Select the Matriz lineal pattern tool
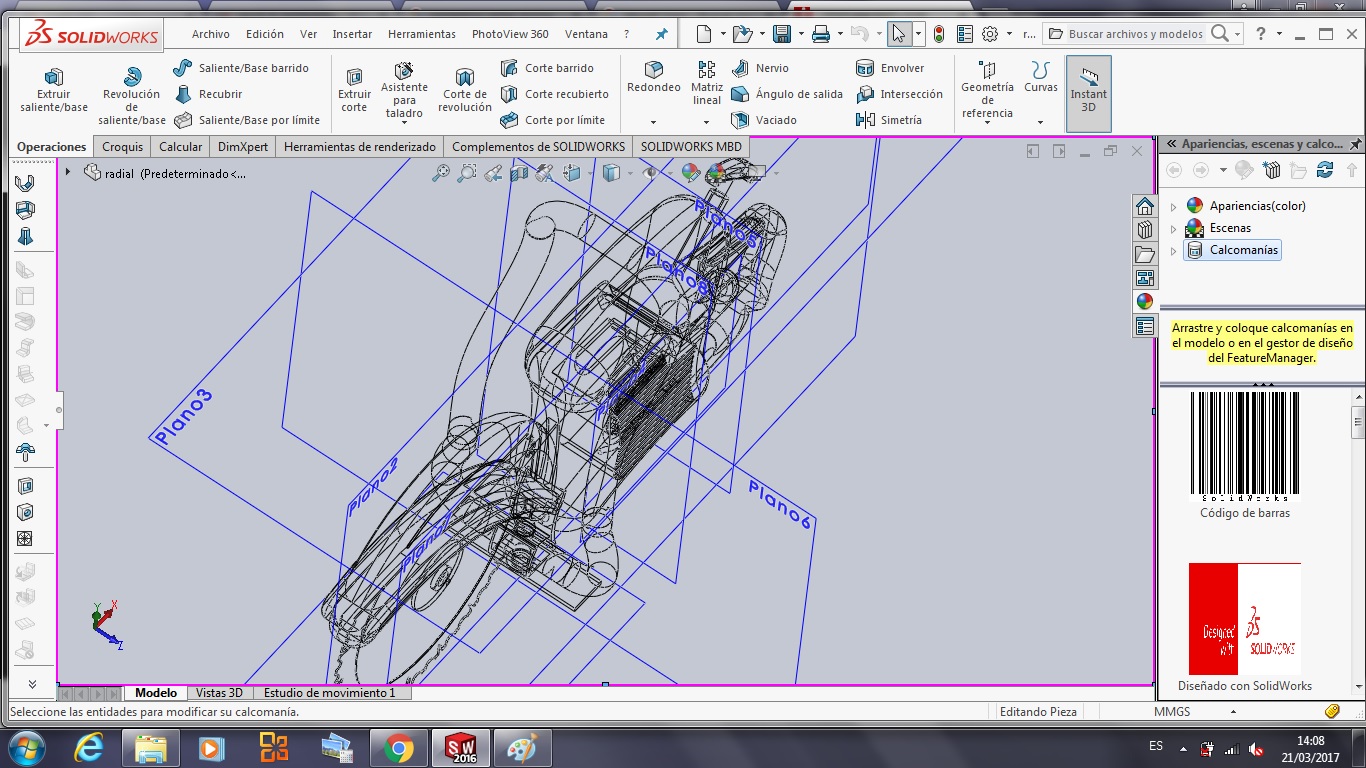The image size is (1366, 768). click(707, 83)
